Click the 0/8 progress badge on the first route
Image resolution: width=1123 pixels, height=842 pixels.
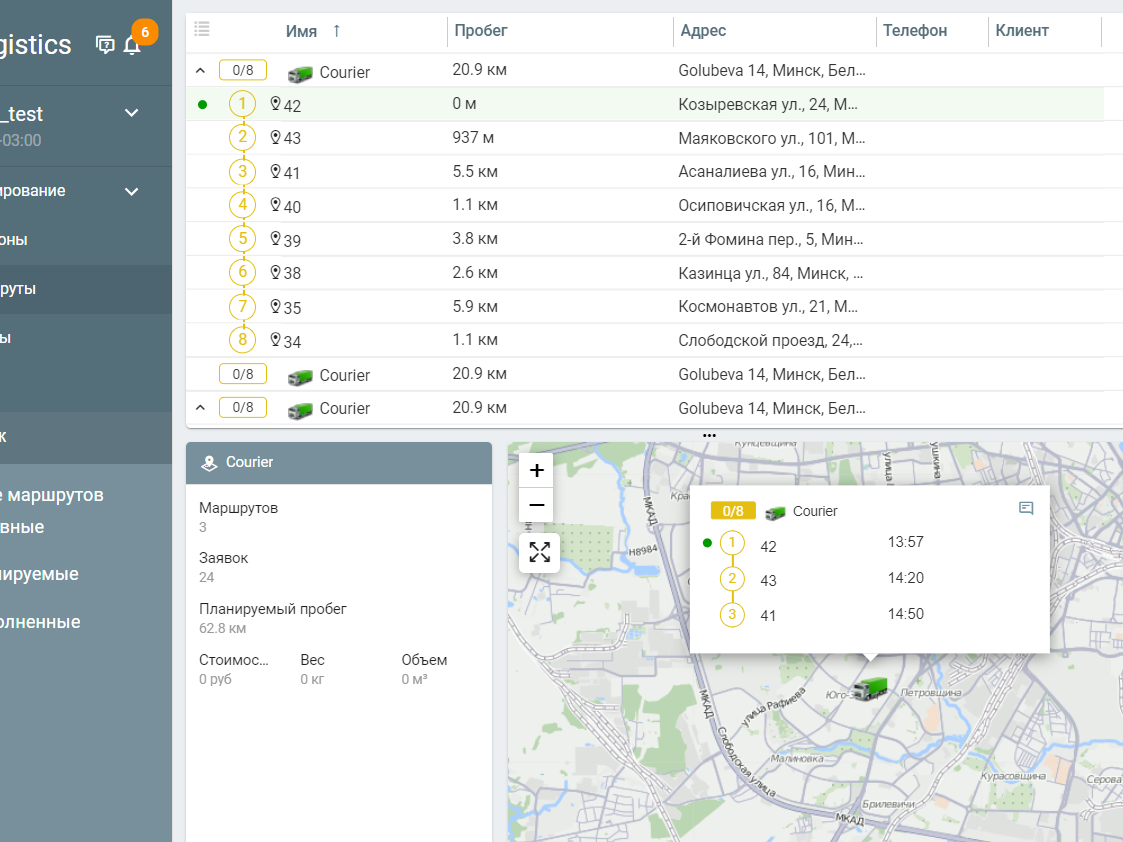tap(241, 70)
